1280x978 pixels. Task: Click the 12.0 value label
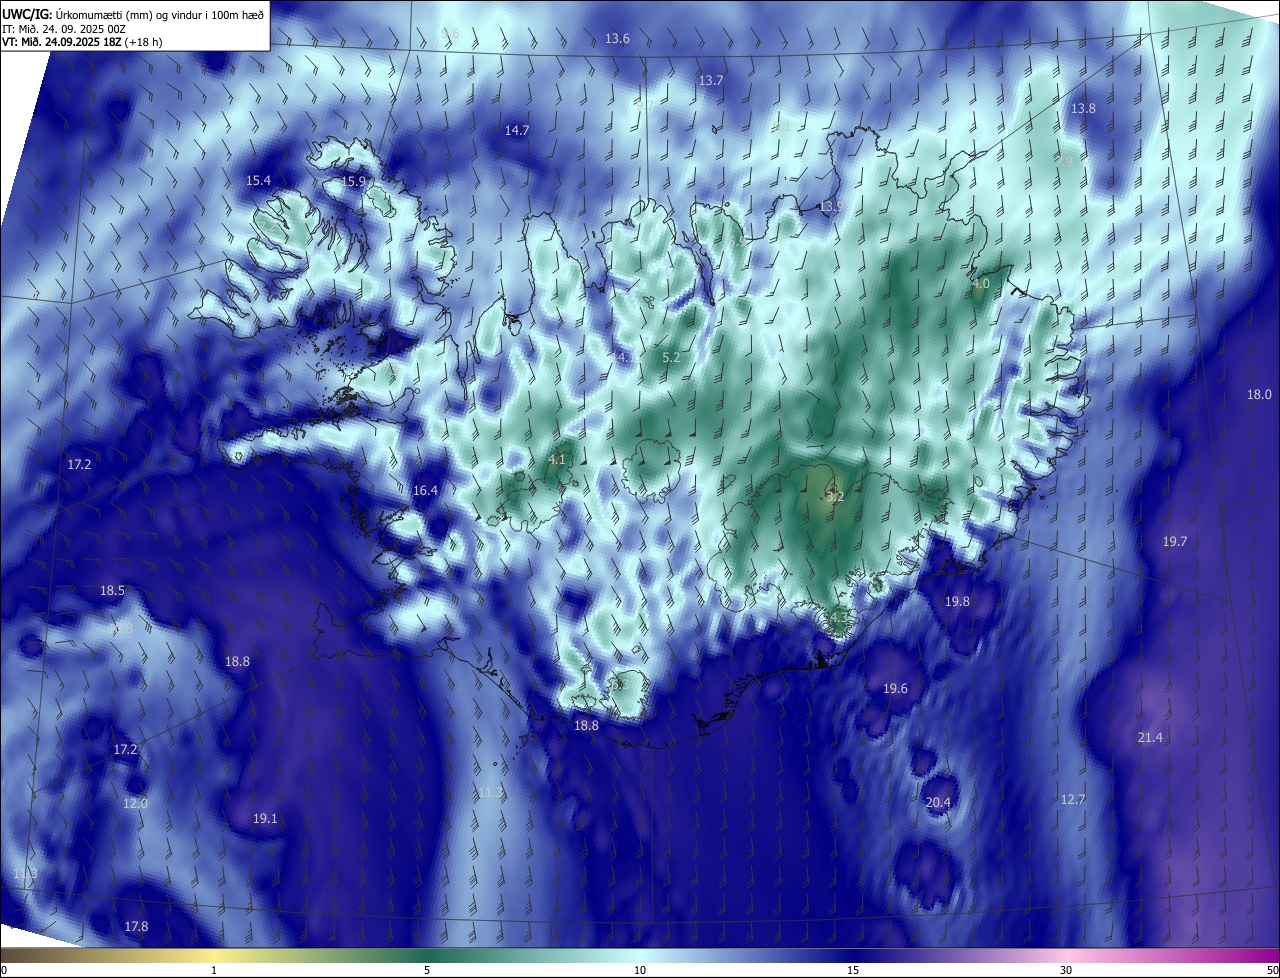pos(135,803)
